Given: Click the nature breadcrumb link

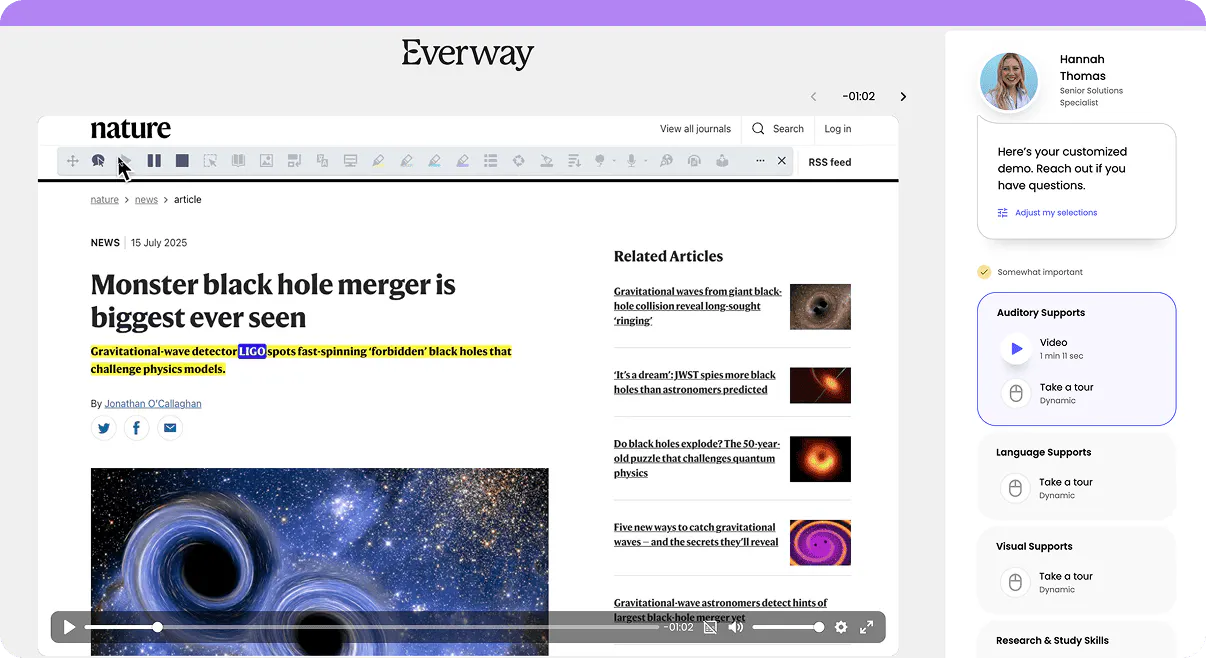Looking at the screenshot, I should tap(104, 200).
